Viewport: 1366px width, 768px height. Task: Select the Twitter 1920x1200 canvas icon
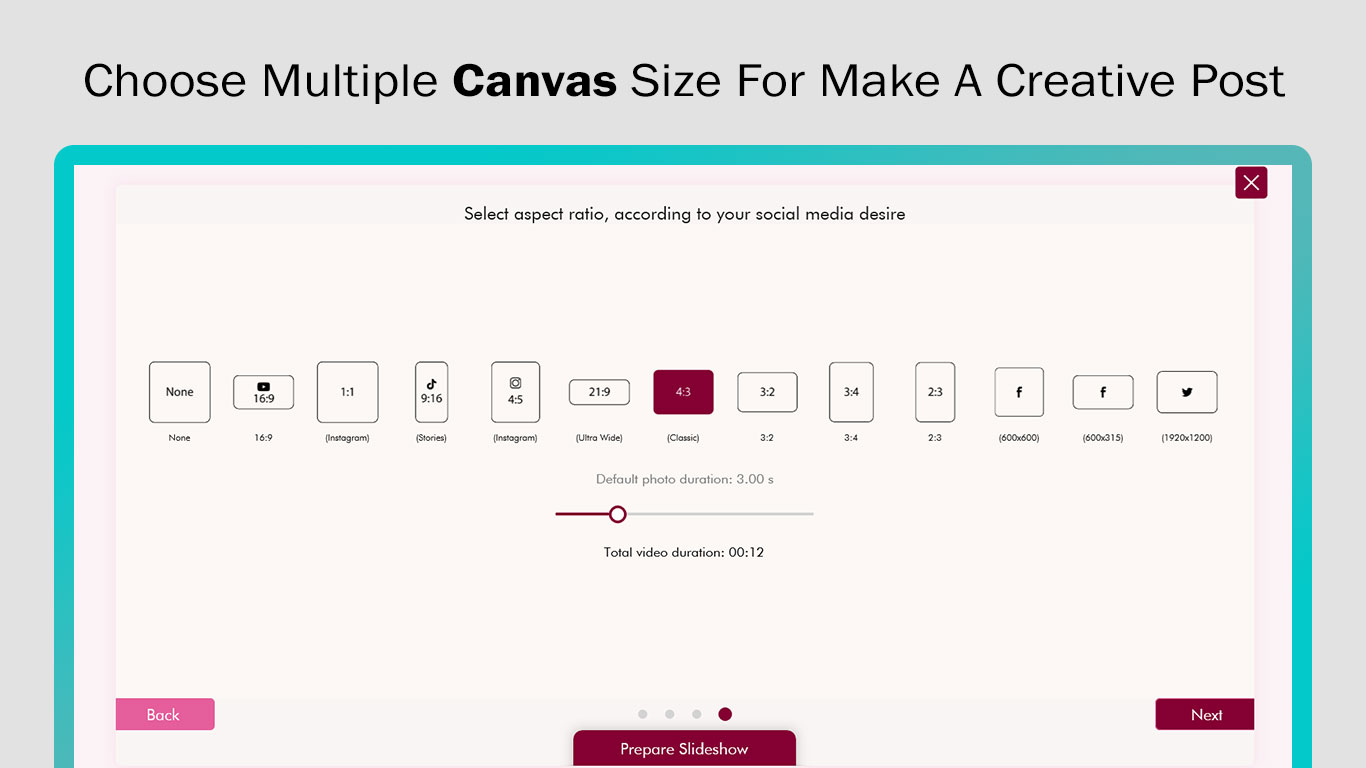pyautogui.click(x=1187, y=392)
